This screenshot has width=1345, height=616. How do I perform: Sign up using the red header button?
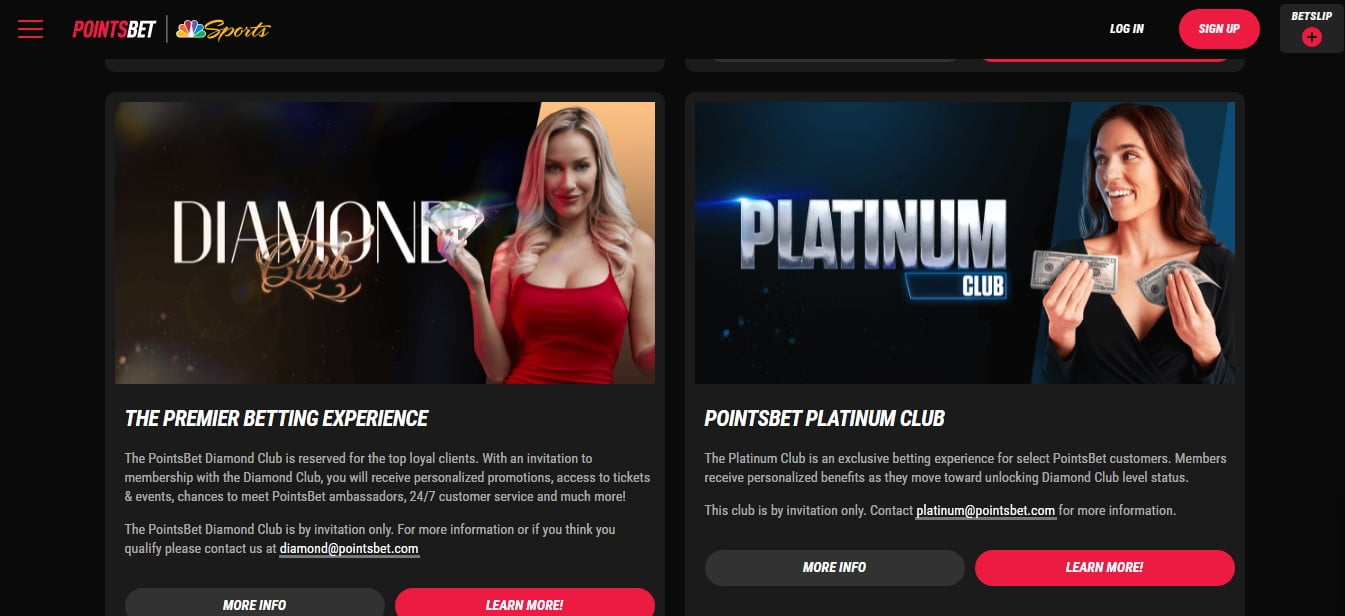(x=1219, y=29)
